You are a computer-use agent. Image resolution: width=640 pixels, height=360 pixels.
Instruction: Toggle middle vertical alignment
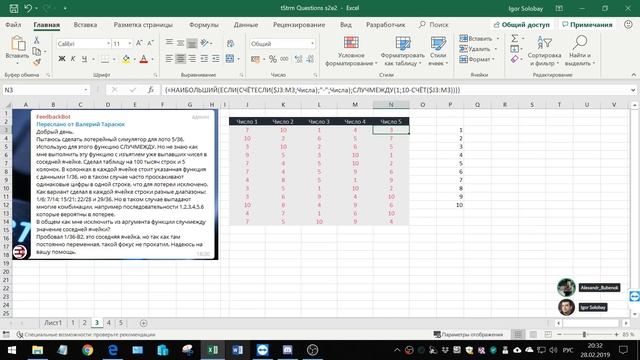click(x=180, y=43)
